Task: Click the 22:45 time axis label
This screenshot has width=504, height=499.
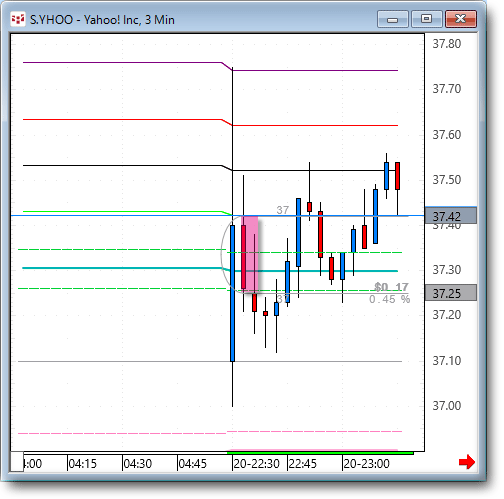Action: point(302,464)
